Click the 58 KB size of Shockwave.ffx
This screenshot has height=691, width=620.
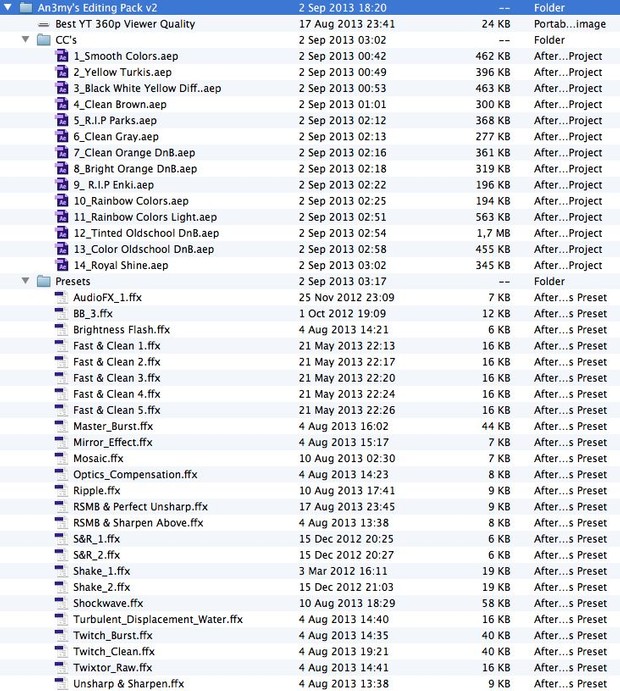point(496,603)
